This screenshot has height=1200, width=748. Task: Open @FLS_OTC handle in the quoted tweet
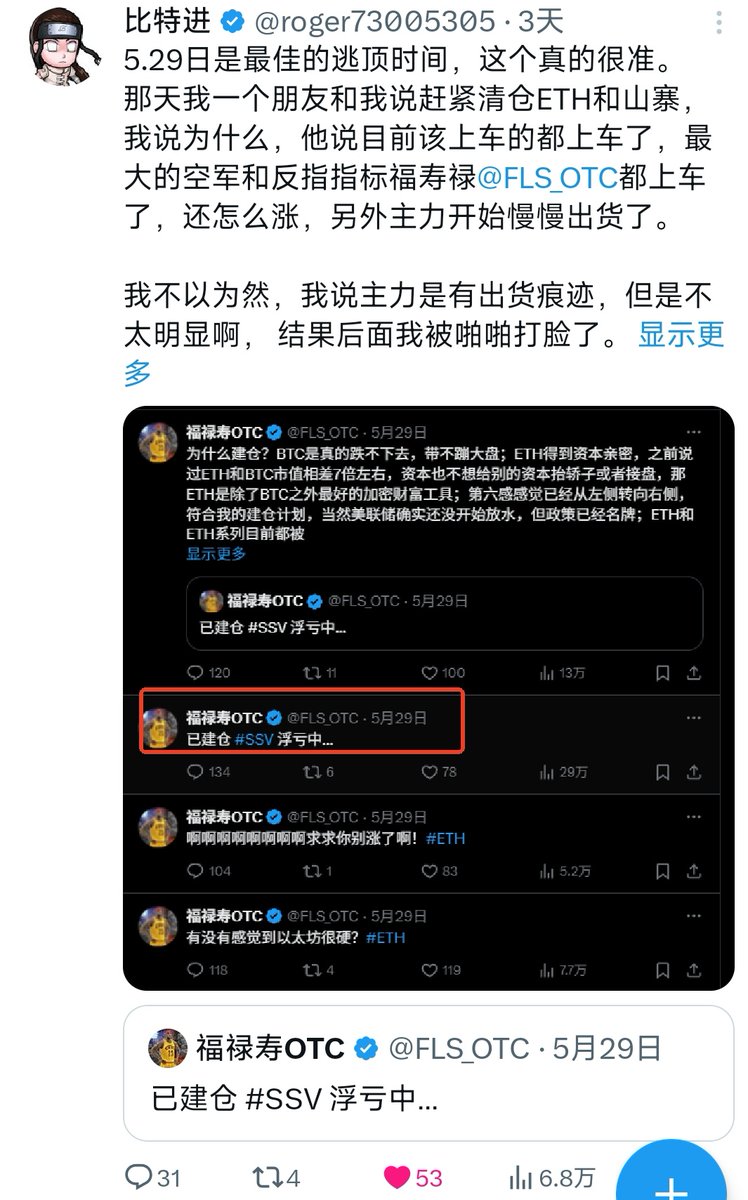tap(458, 1048)
